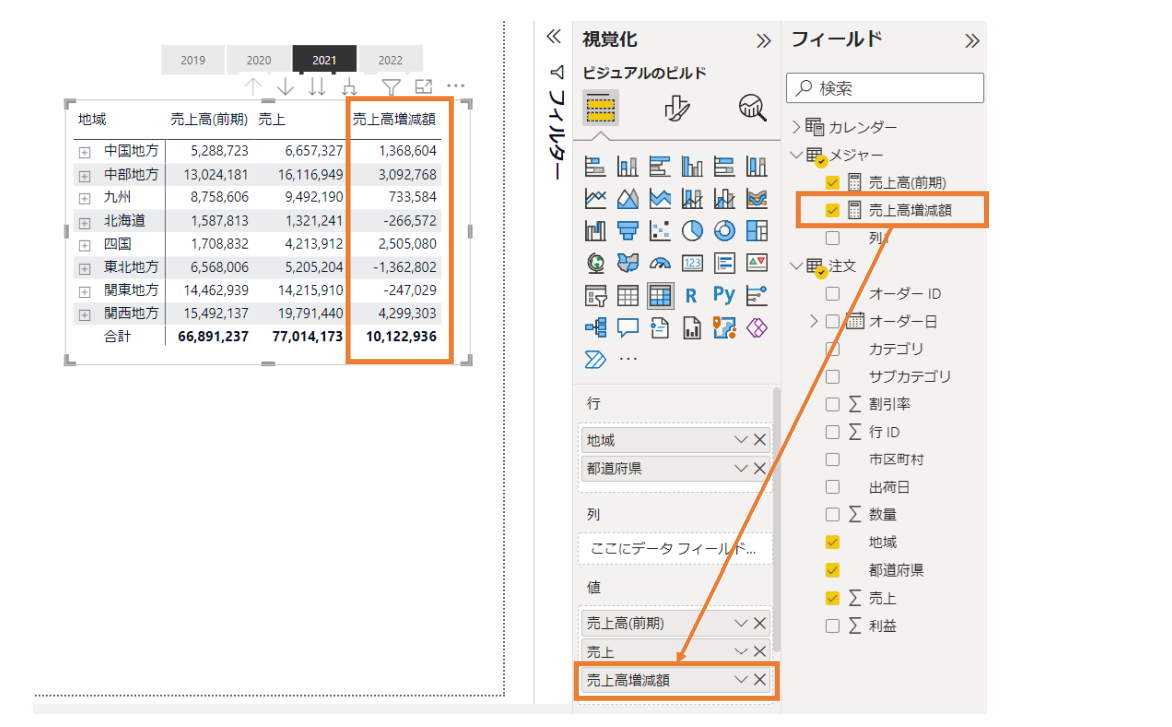Open filters on the matrix visual
Viewport: 1172px width, 727px height.
[389, 85]
